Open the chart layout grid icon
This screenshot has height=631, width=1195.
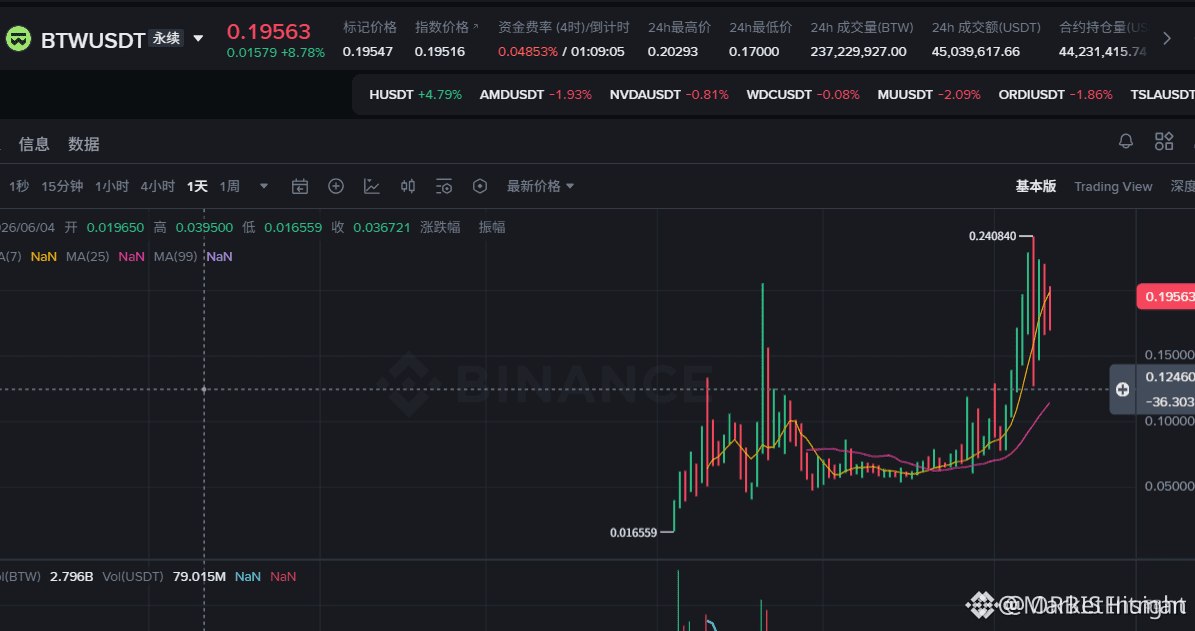(1164, 141)
